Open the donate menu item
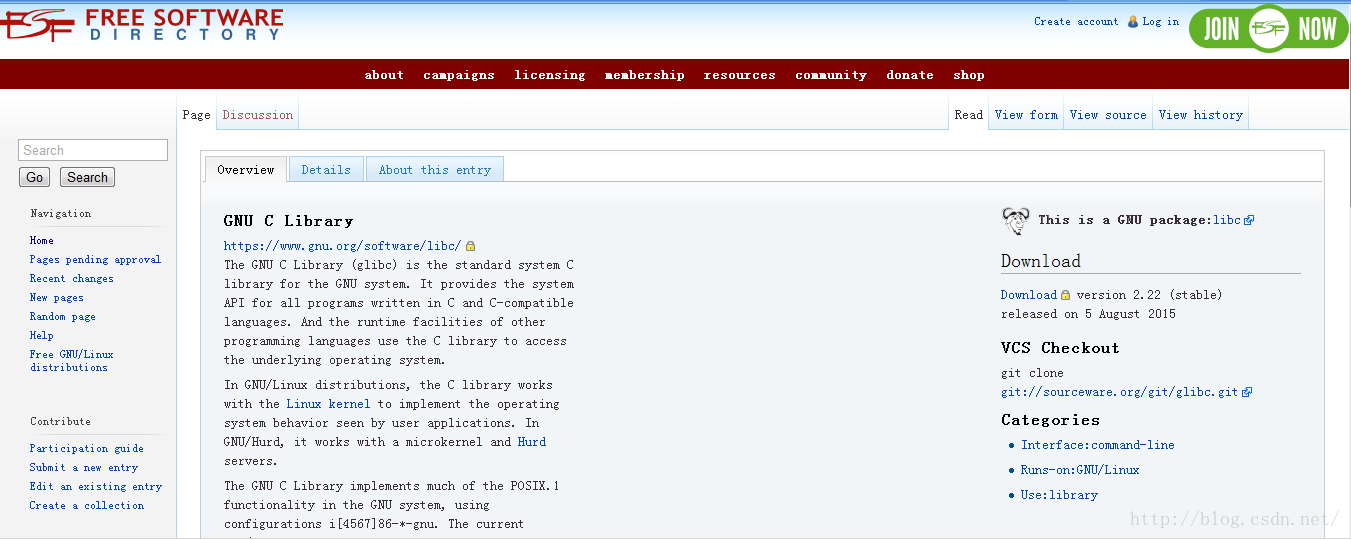 pos(910,75)
